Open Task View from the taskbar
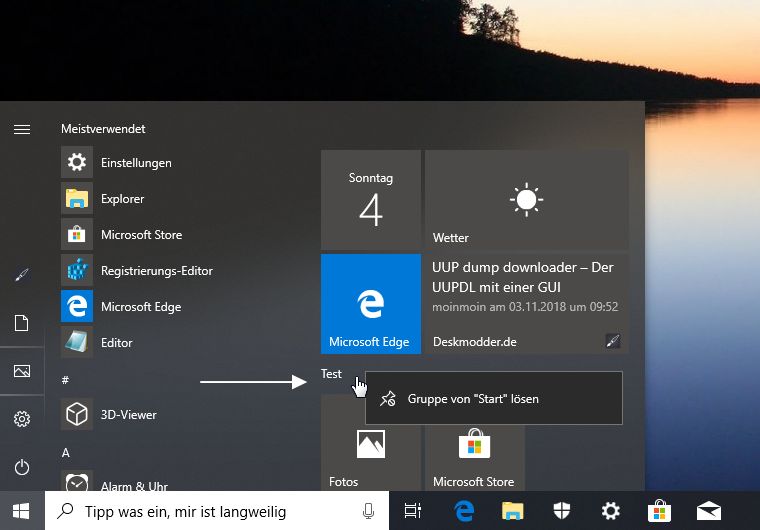Viewport: 760px width, 530px height. click(412, 511)
